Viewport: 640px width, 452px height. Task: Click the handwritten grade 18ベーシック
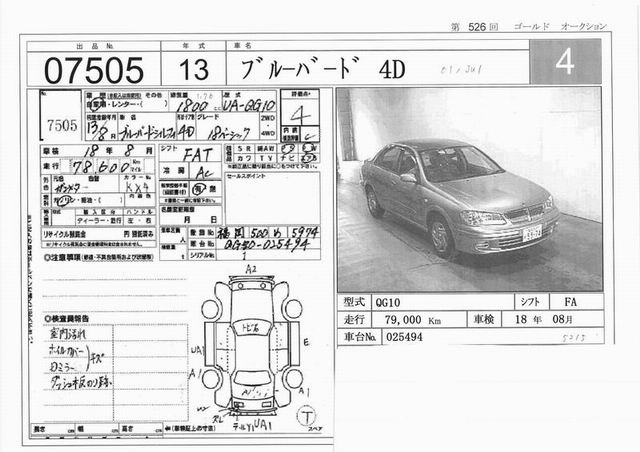coord(229,133)
